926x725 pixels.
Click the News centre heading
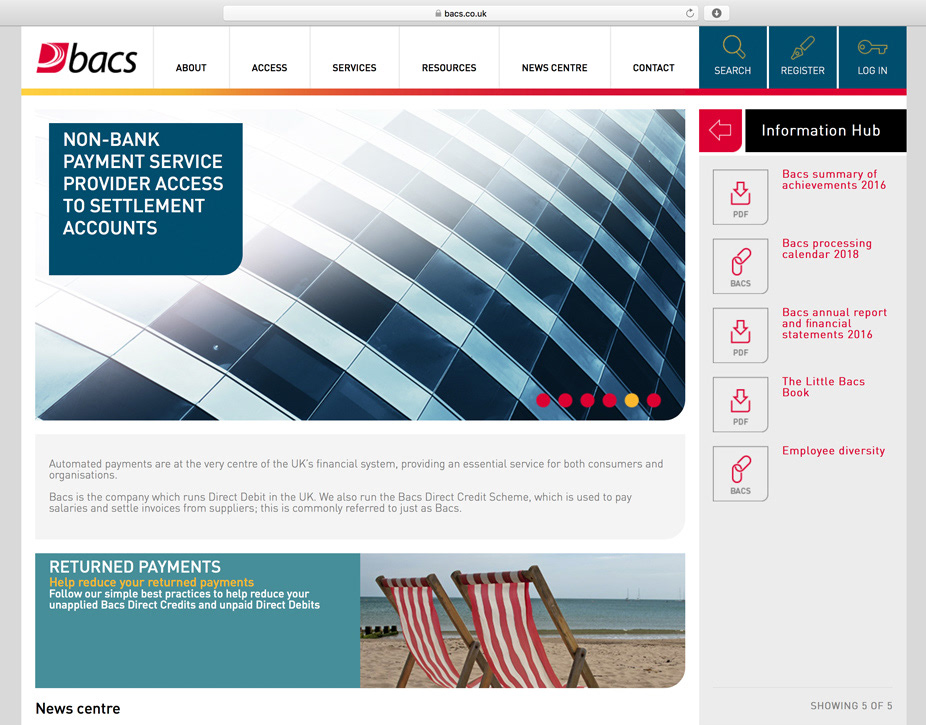[78, 708]
